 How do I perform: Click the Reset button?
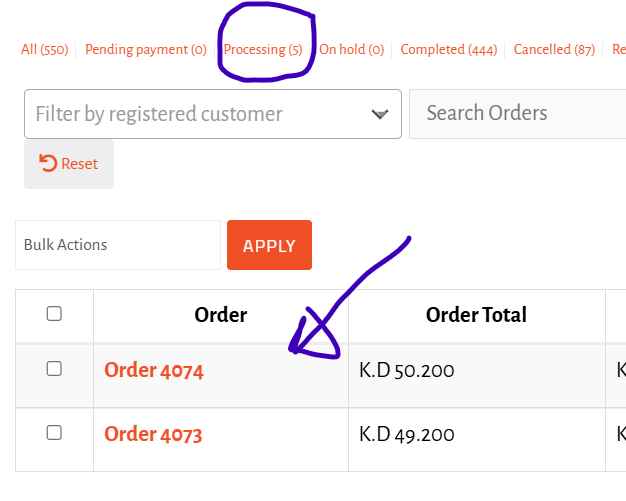[x=69, y=164]
